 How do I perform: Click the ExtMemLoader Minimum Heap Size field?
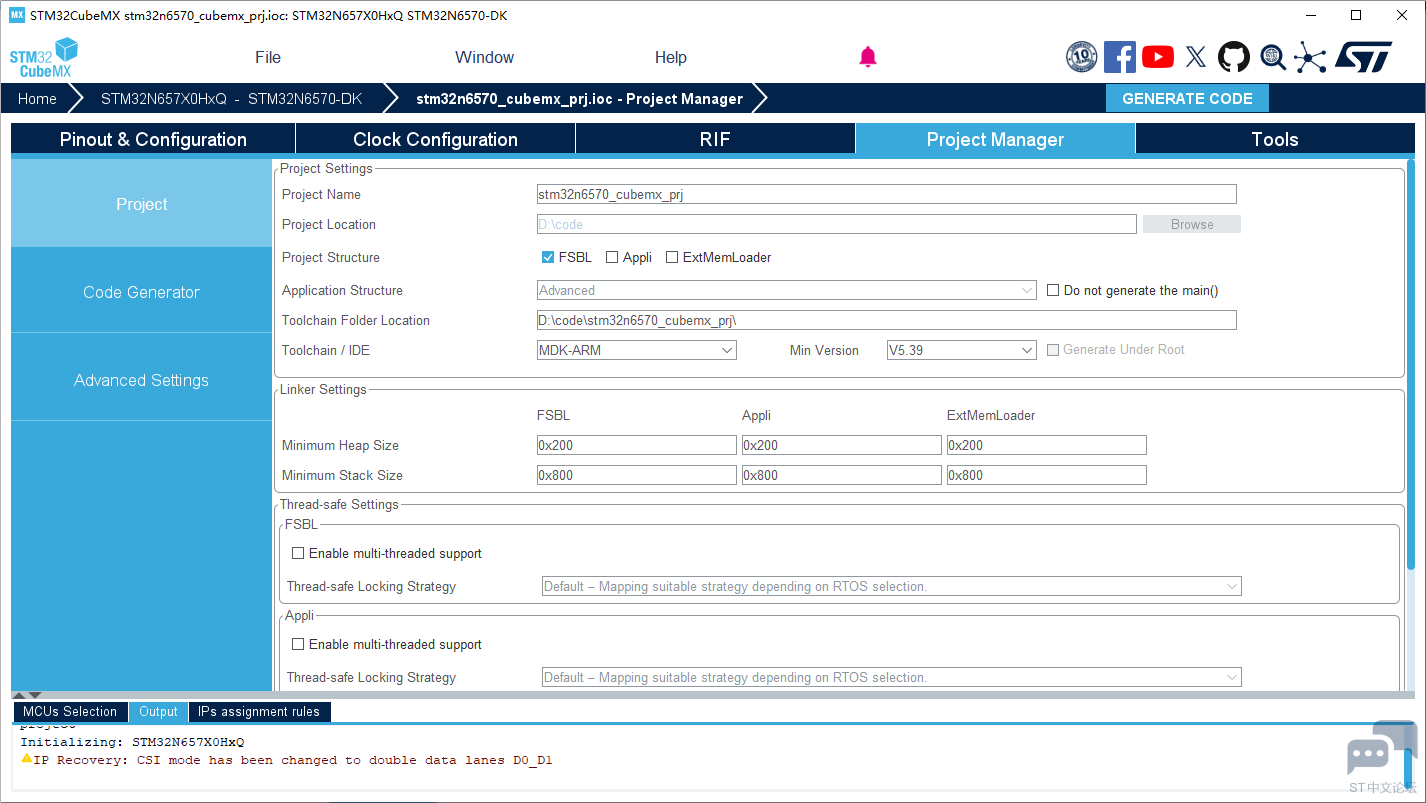1047,445
